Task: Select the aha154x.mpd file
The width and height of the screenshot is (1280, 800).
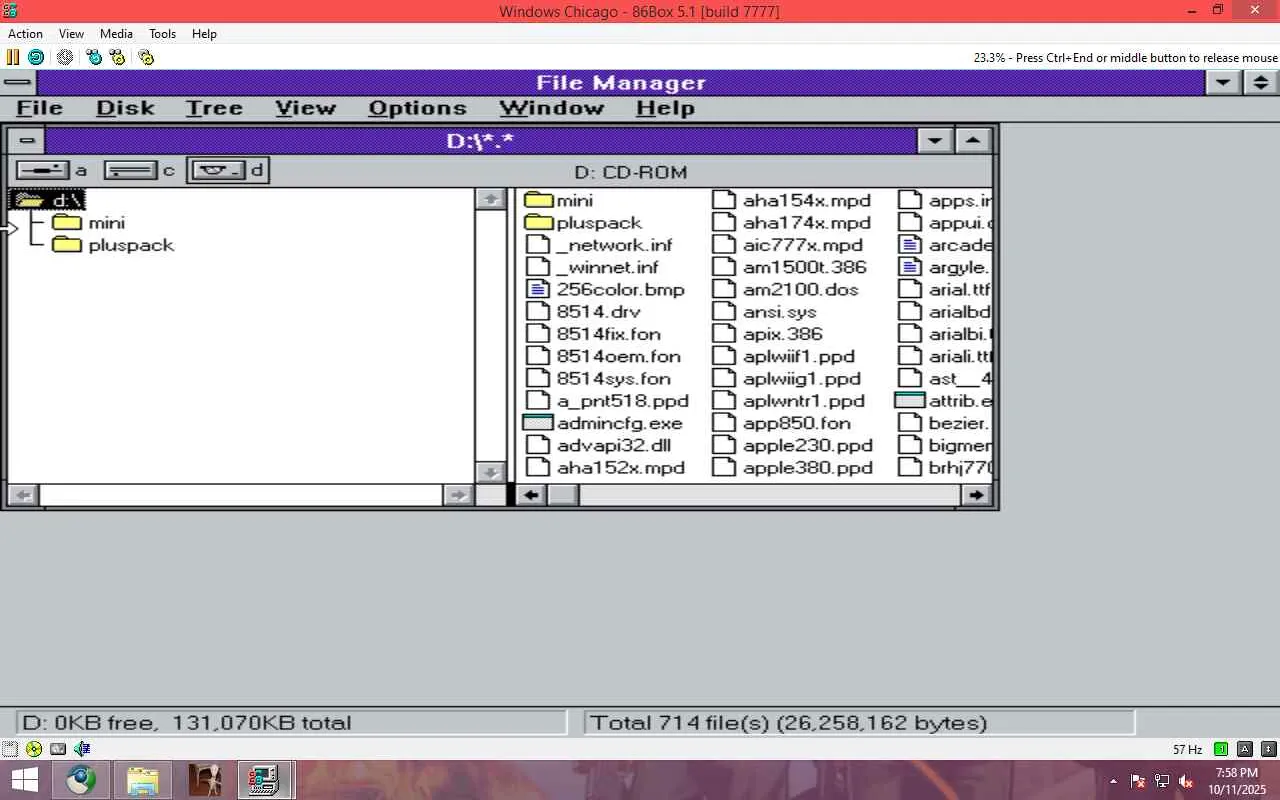Action: coord(791,200)
